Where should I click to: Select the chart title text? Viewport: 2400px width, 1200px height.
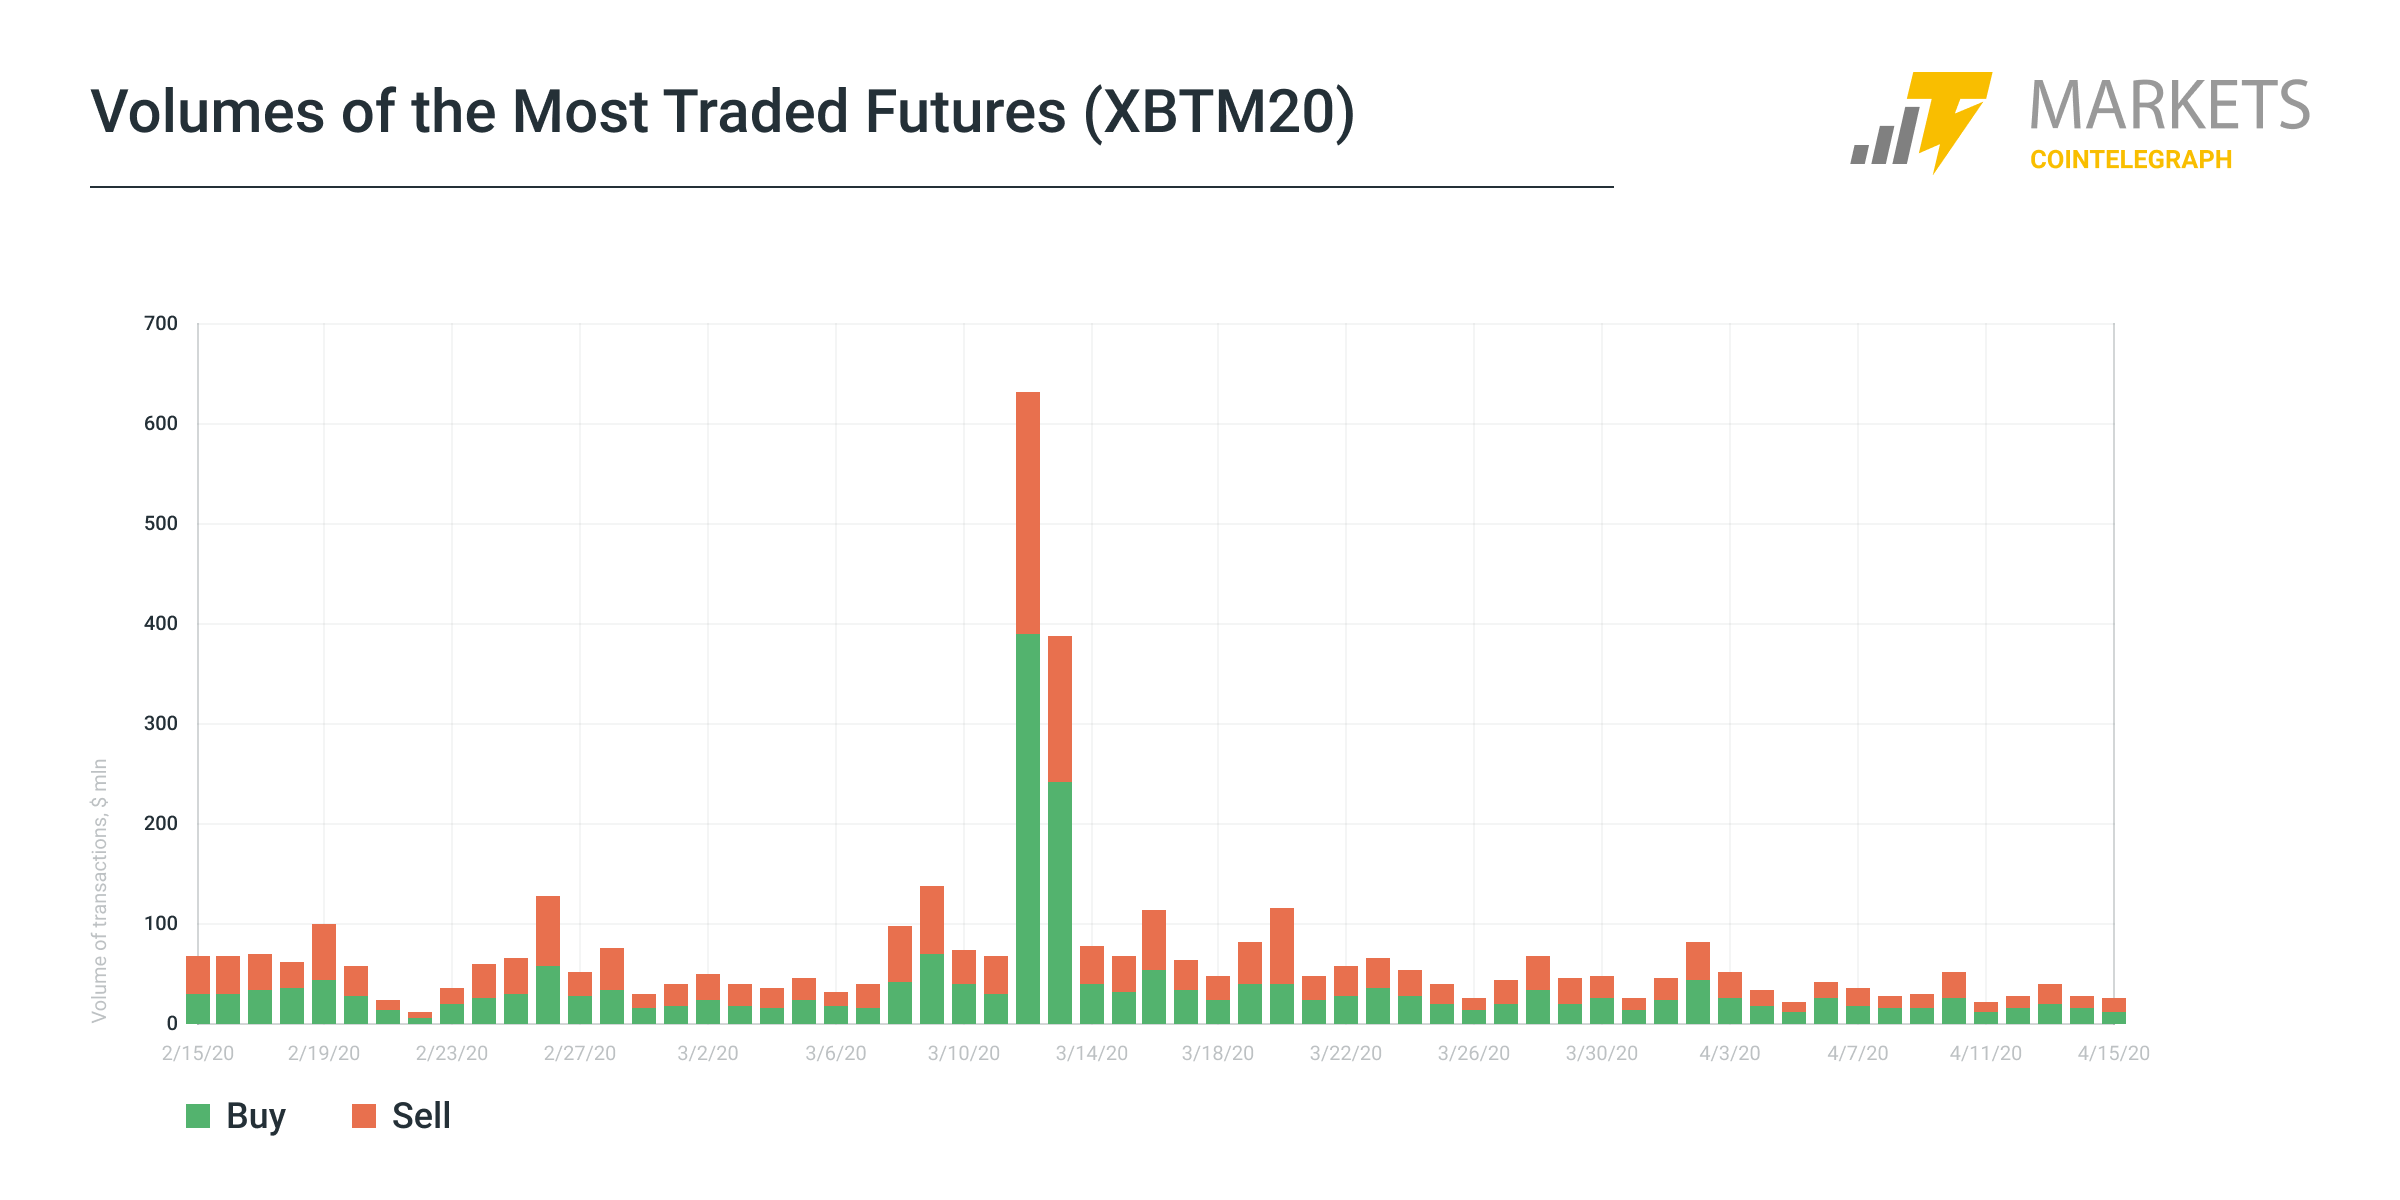722,111
